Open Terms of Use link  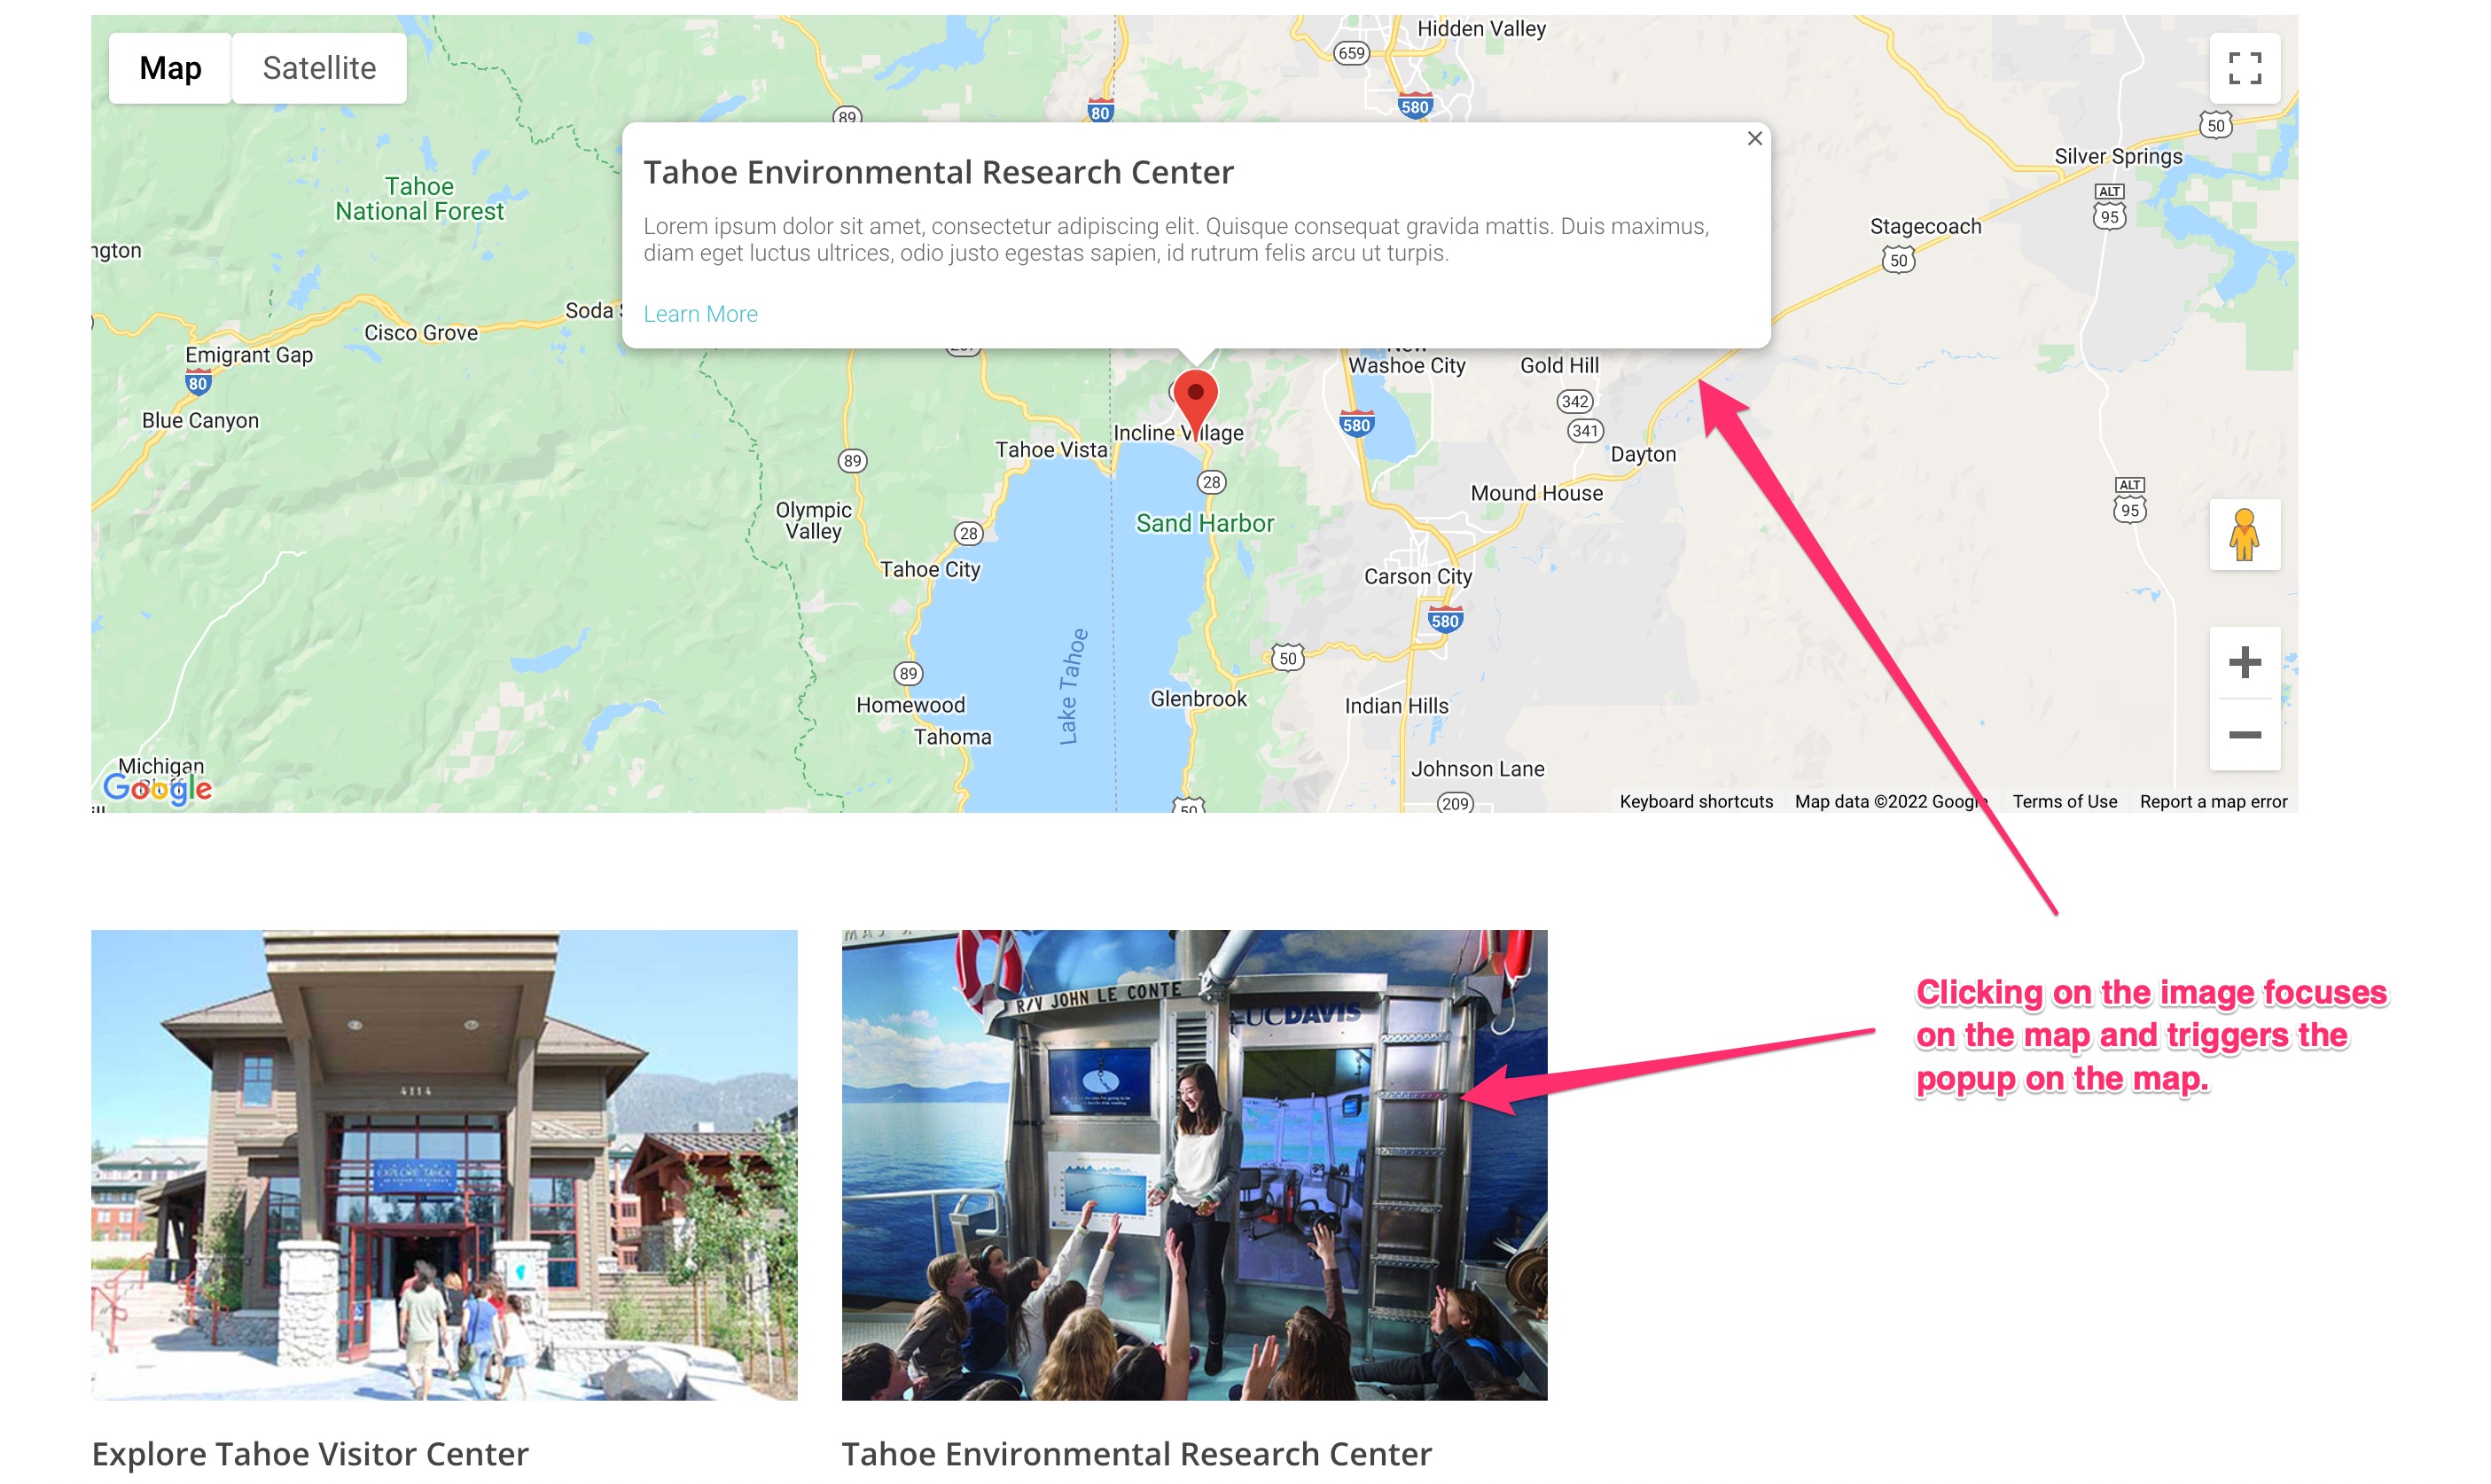(2064, 801)
